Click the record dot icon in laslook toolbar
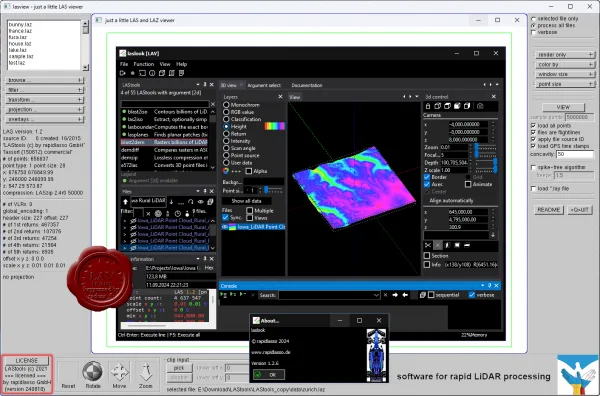Screen dimensions: 600x396 coord(133,73)
